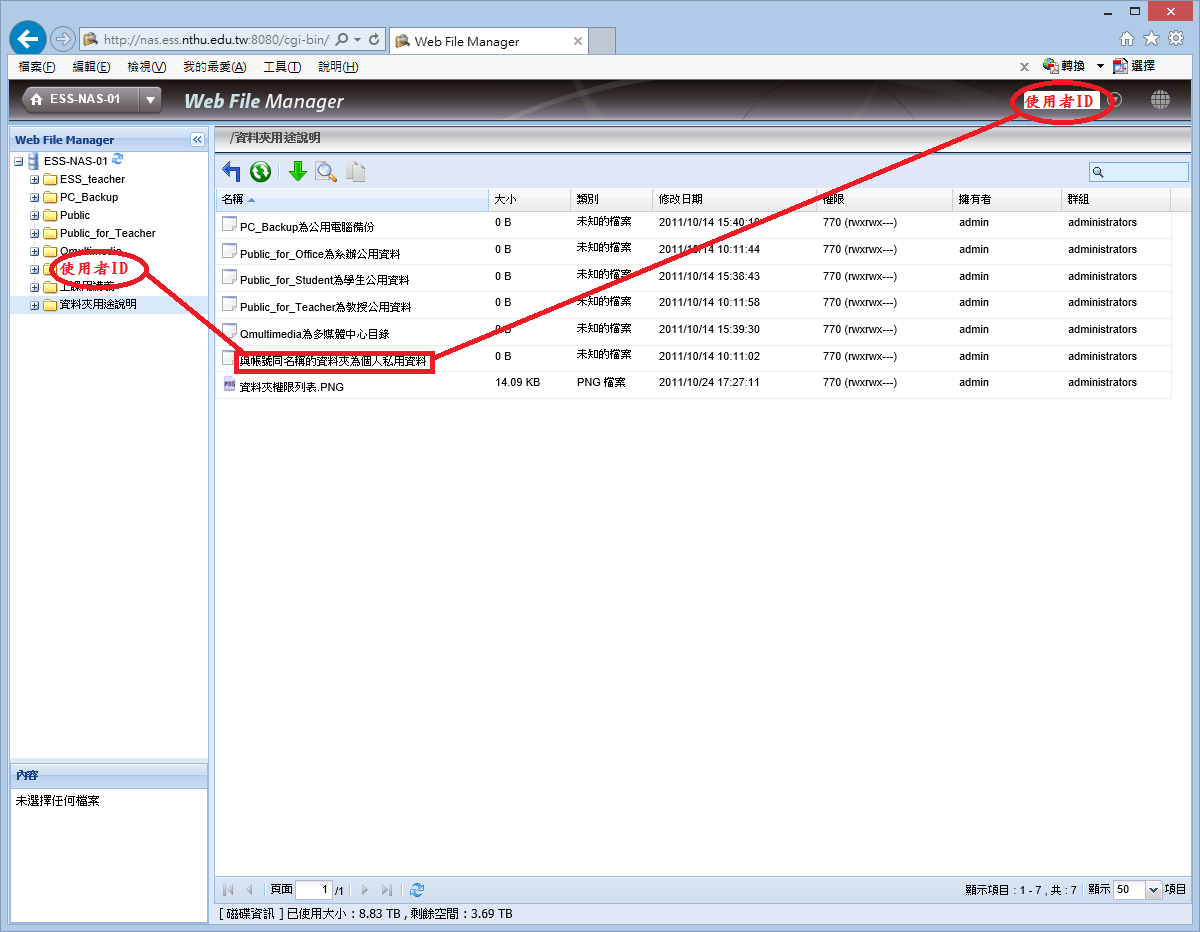1200x932 pixels.
Task: Click the search input field in toolbar
Action: click(x=1145, y=172)
